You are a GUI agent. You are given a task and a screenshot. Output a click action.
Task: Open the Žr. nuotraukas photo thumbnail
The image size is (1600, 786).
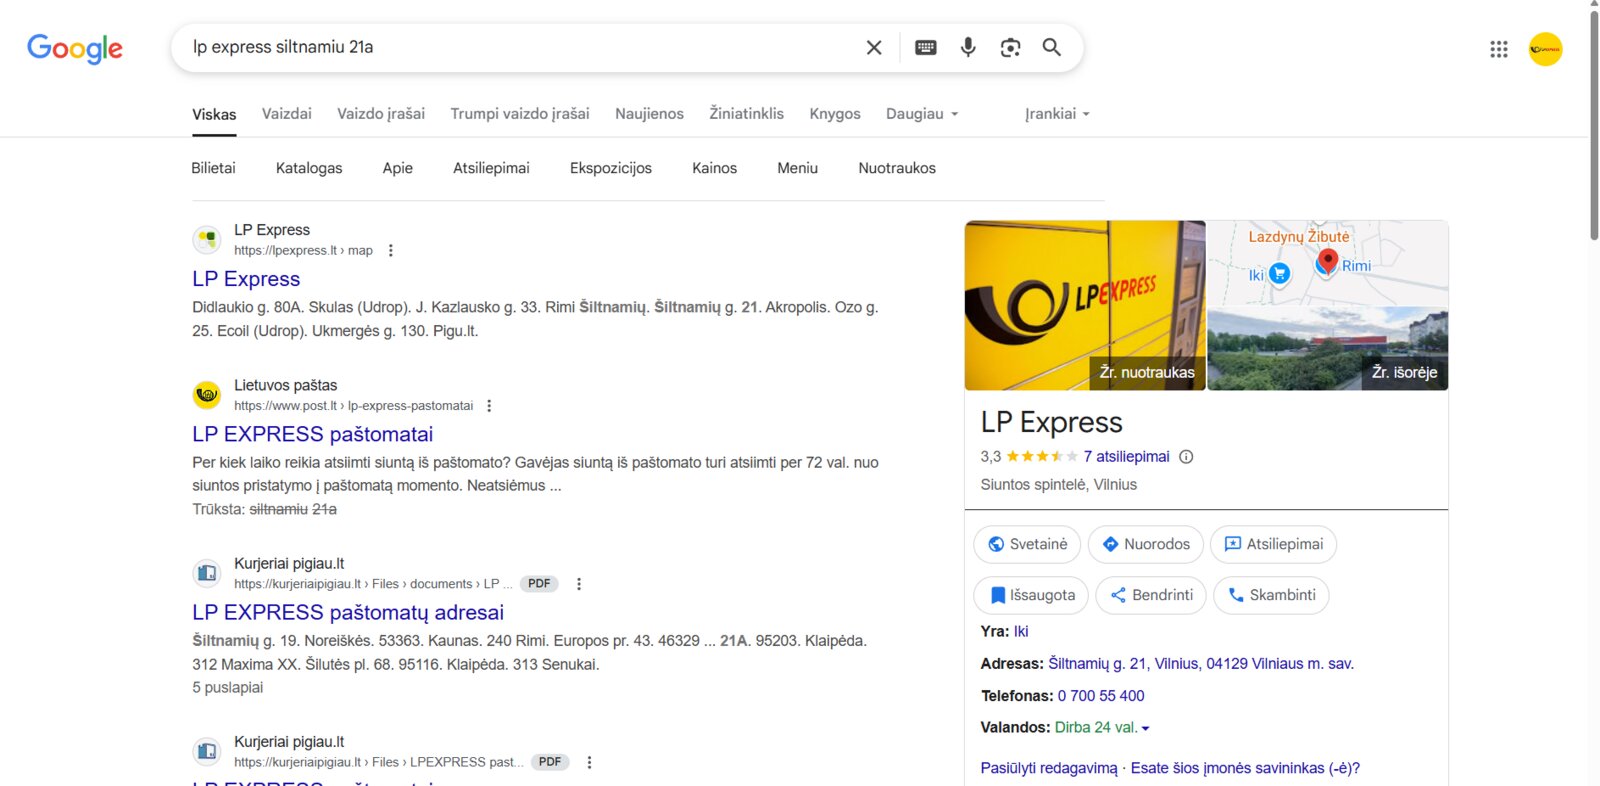1085,305
